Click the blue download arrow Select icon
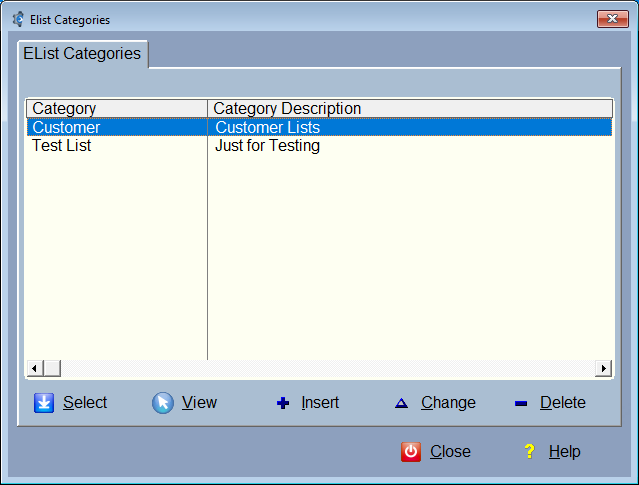This screenshot has height=485, width=639. click(x=44, y=403)
